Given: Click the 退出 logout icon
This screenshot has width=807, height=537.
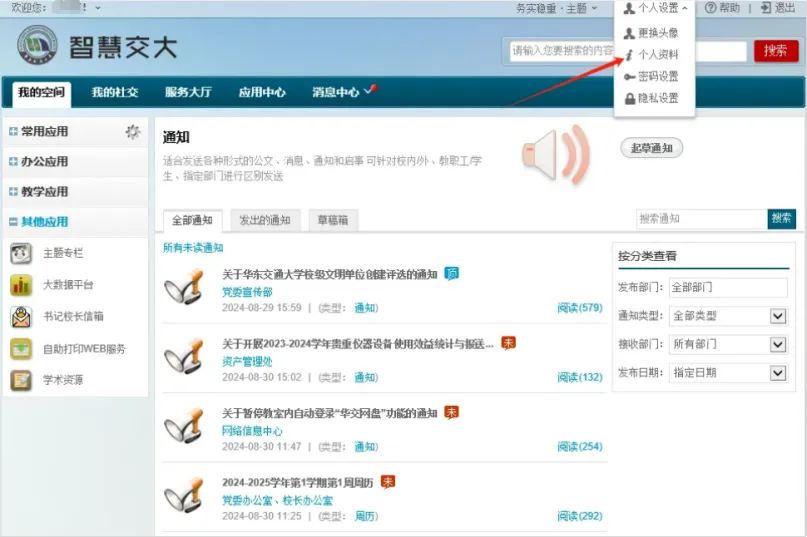Looking at the screenshot, I should click(x=766, y=8).
